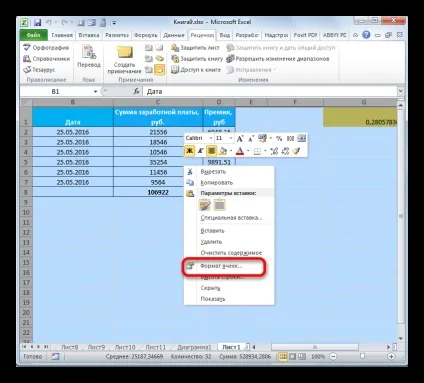Toggle center alignment in the mini toolbar
The width and height of the screenshot is (424, 383).
pos(211,151)
